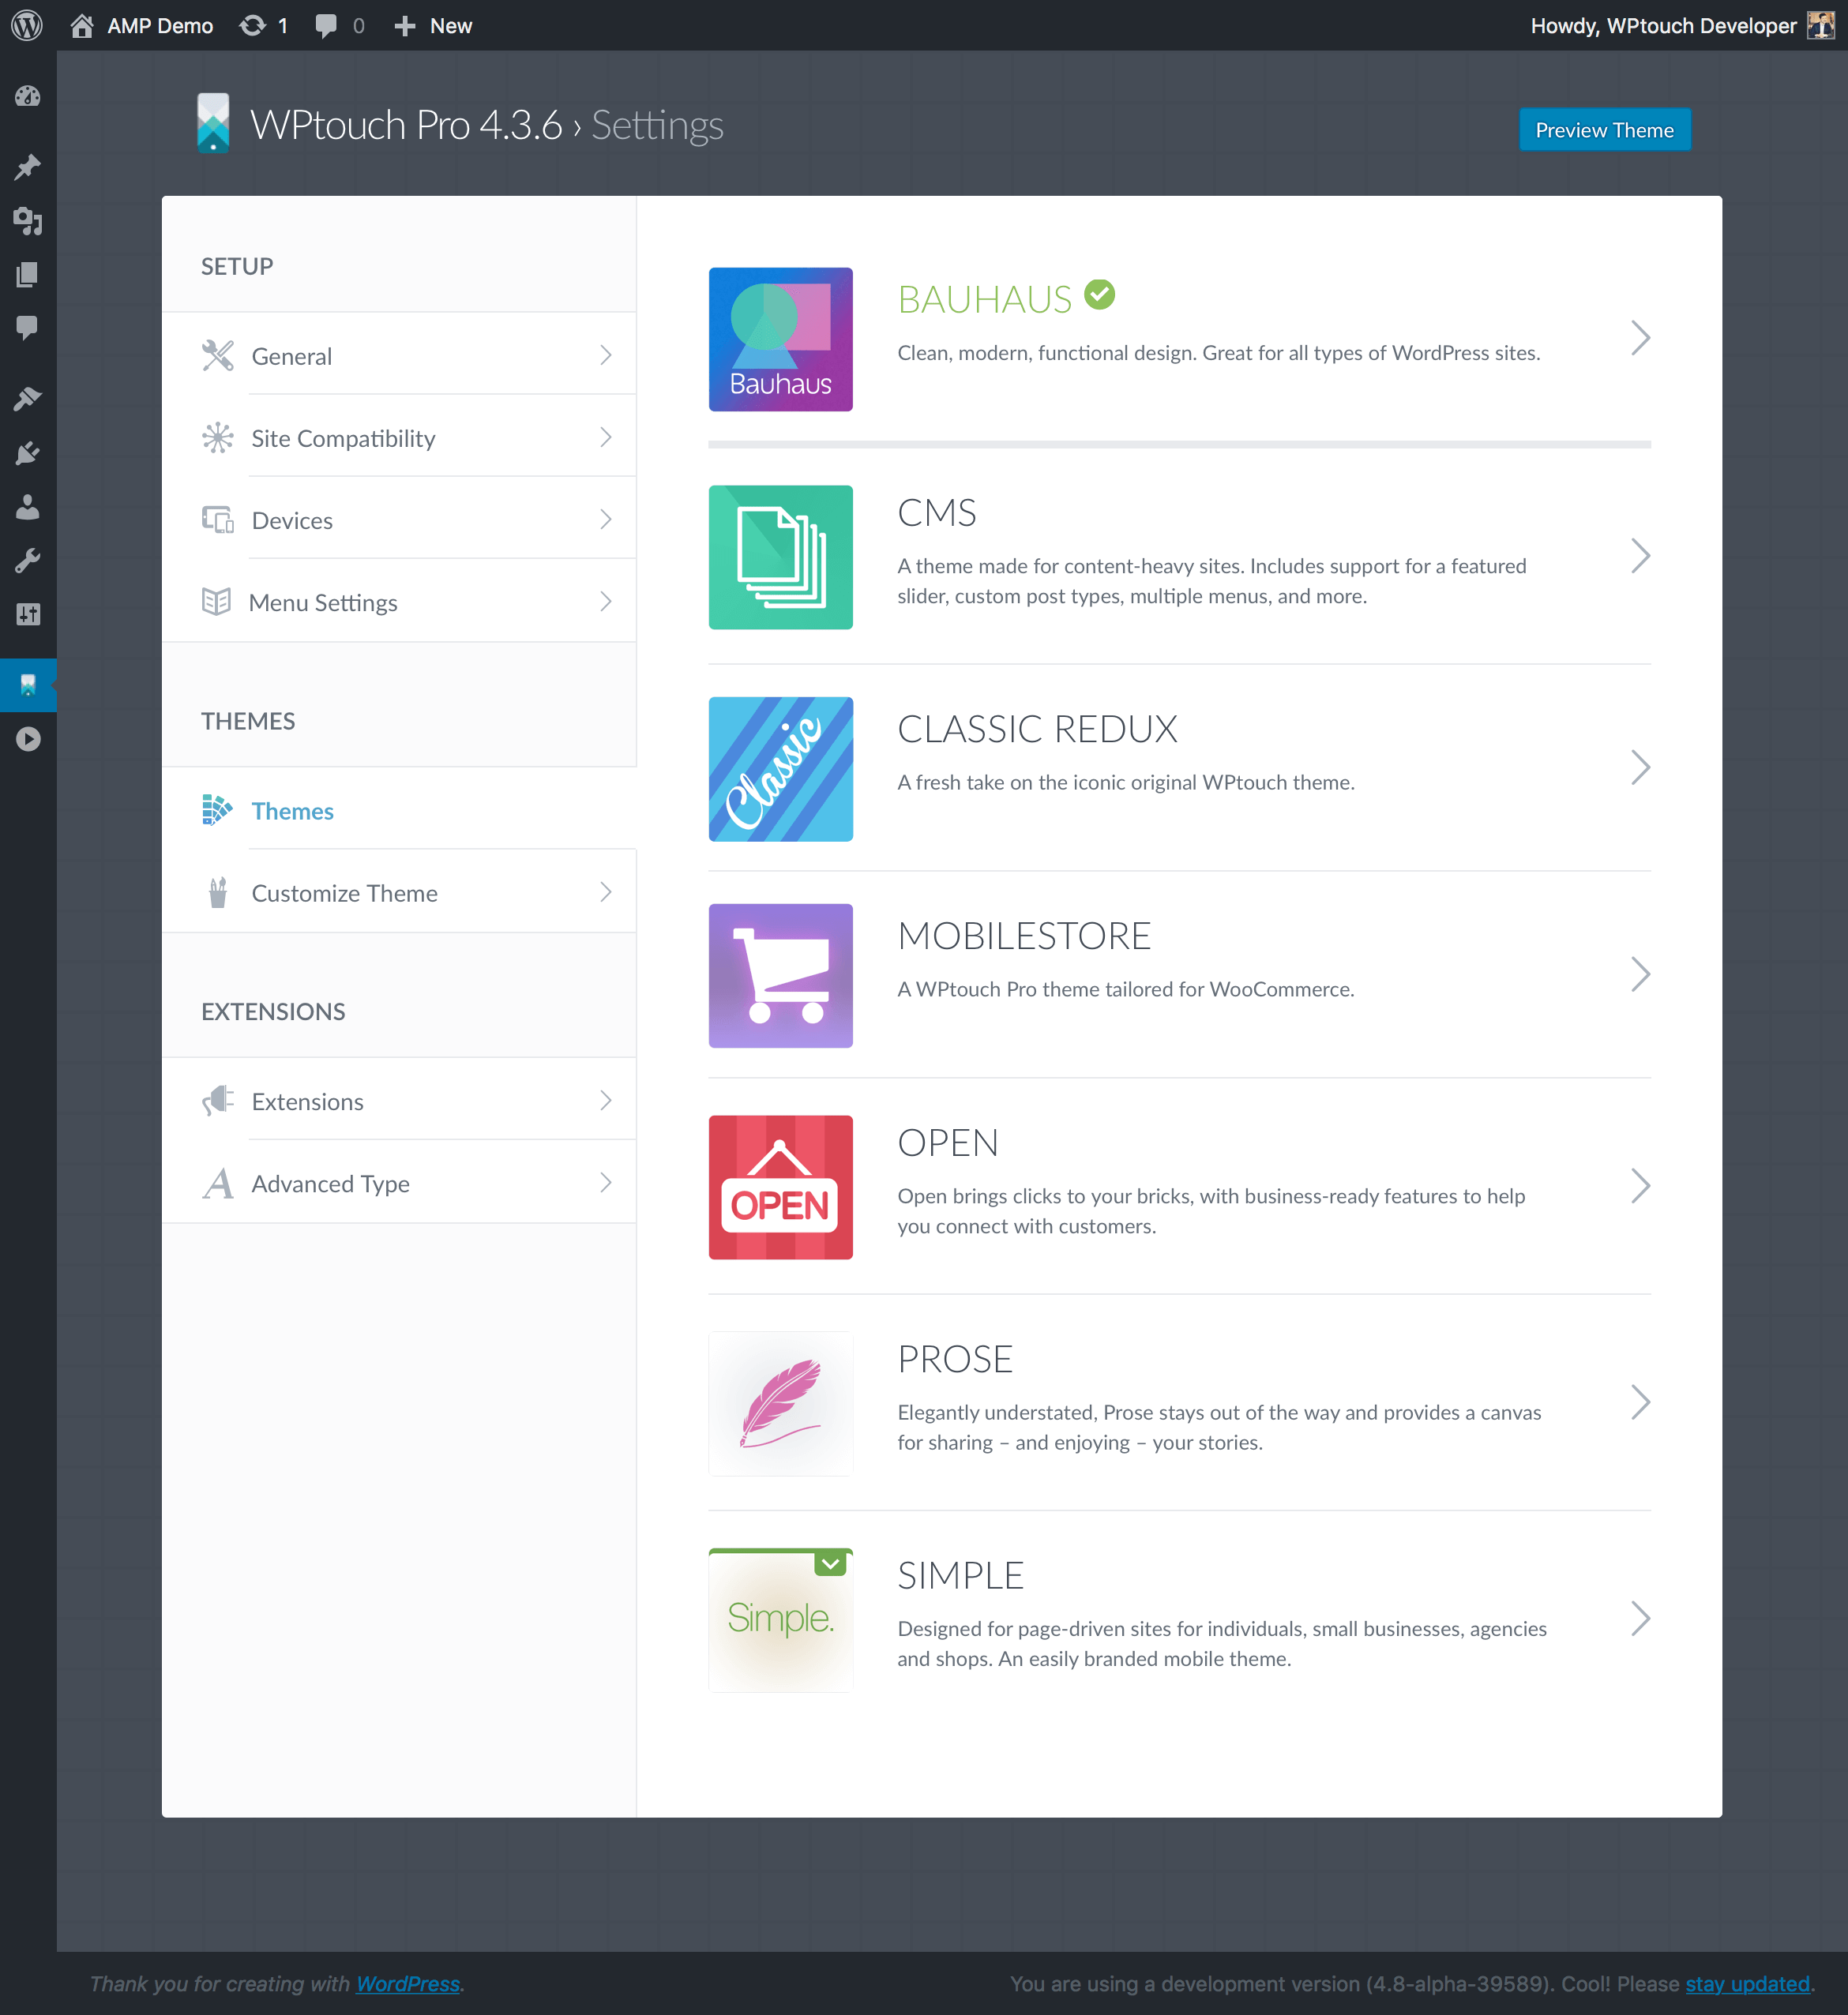Viewport: 1848px width, 2015px height.
Task: Open the updates icon in admin bar
Action: [253, 25]
